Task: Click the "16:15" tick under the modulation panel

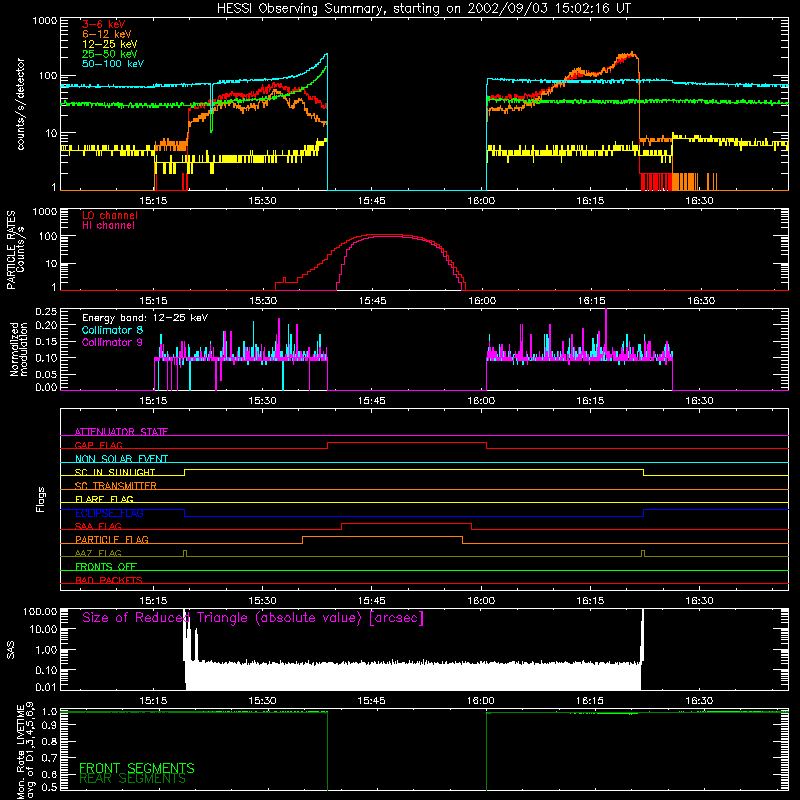Action: (590, 401)
